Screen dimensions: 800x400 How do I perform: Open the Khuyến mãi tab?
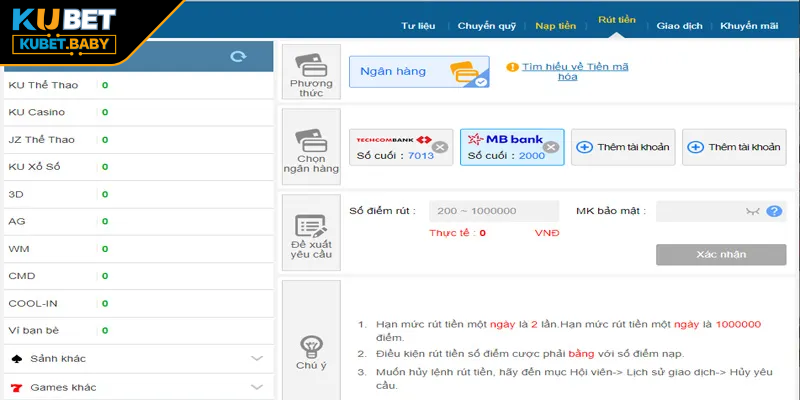(749, 26)
